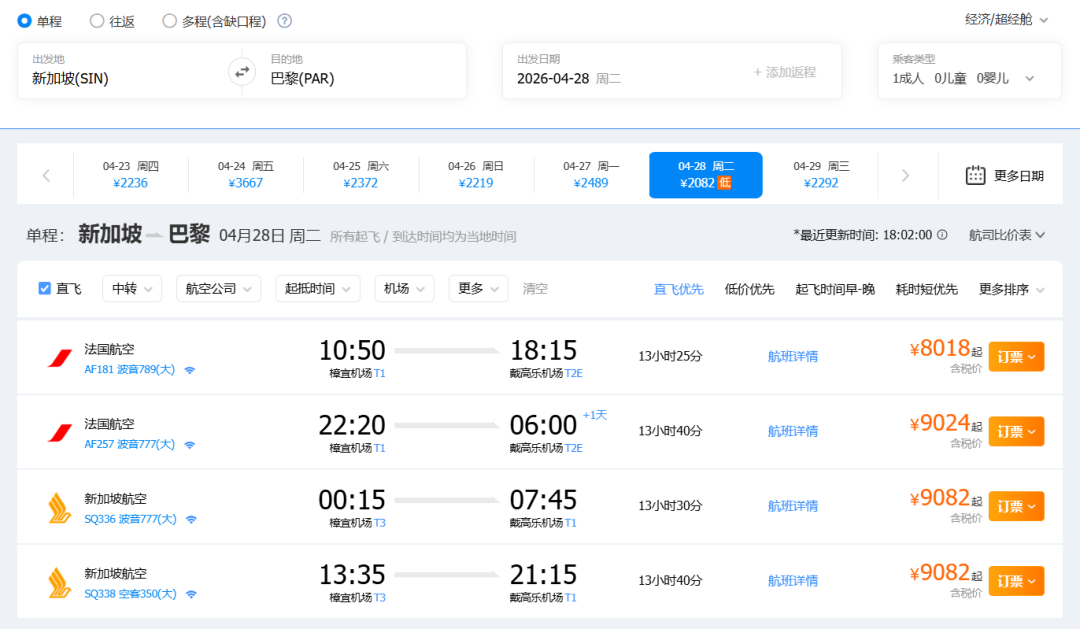
Task: Select the 往返 round-trip radio button
Action: tap(97, 21)
